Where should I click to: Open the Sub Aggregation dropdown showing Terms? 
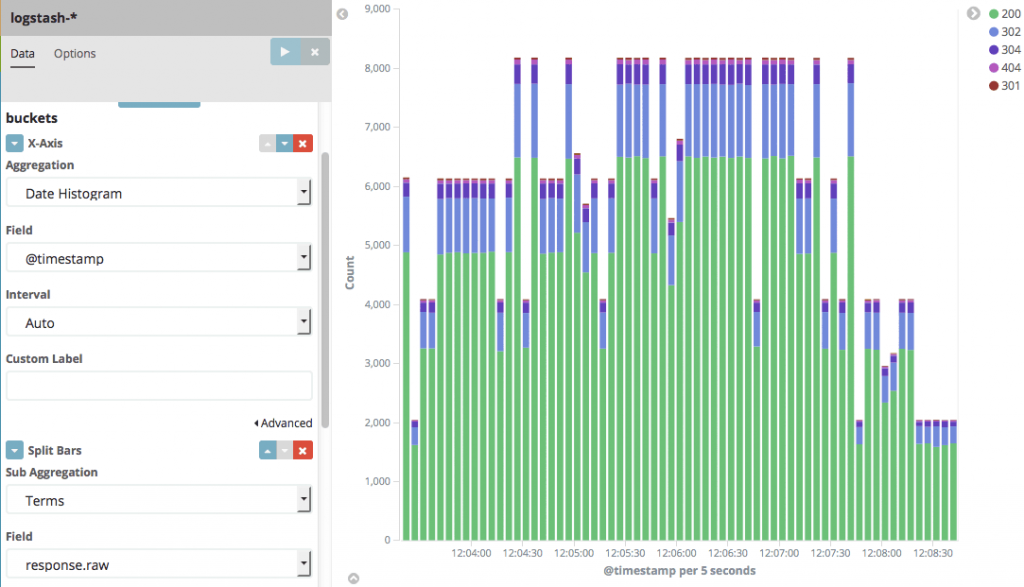coord(160,500)
